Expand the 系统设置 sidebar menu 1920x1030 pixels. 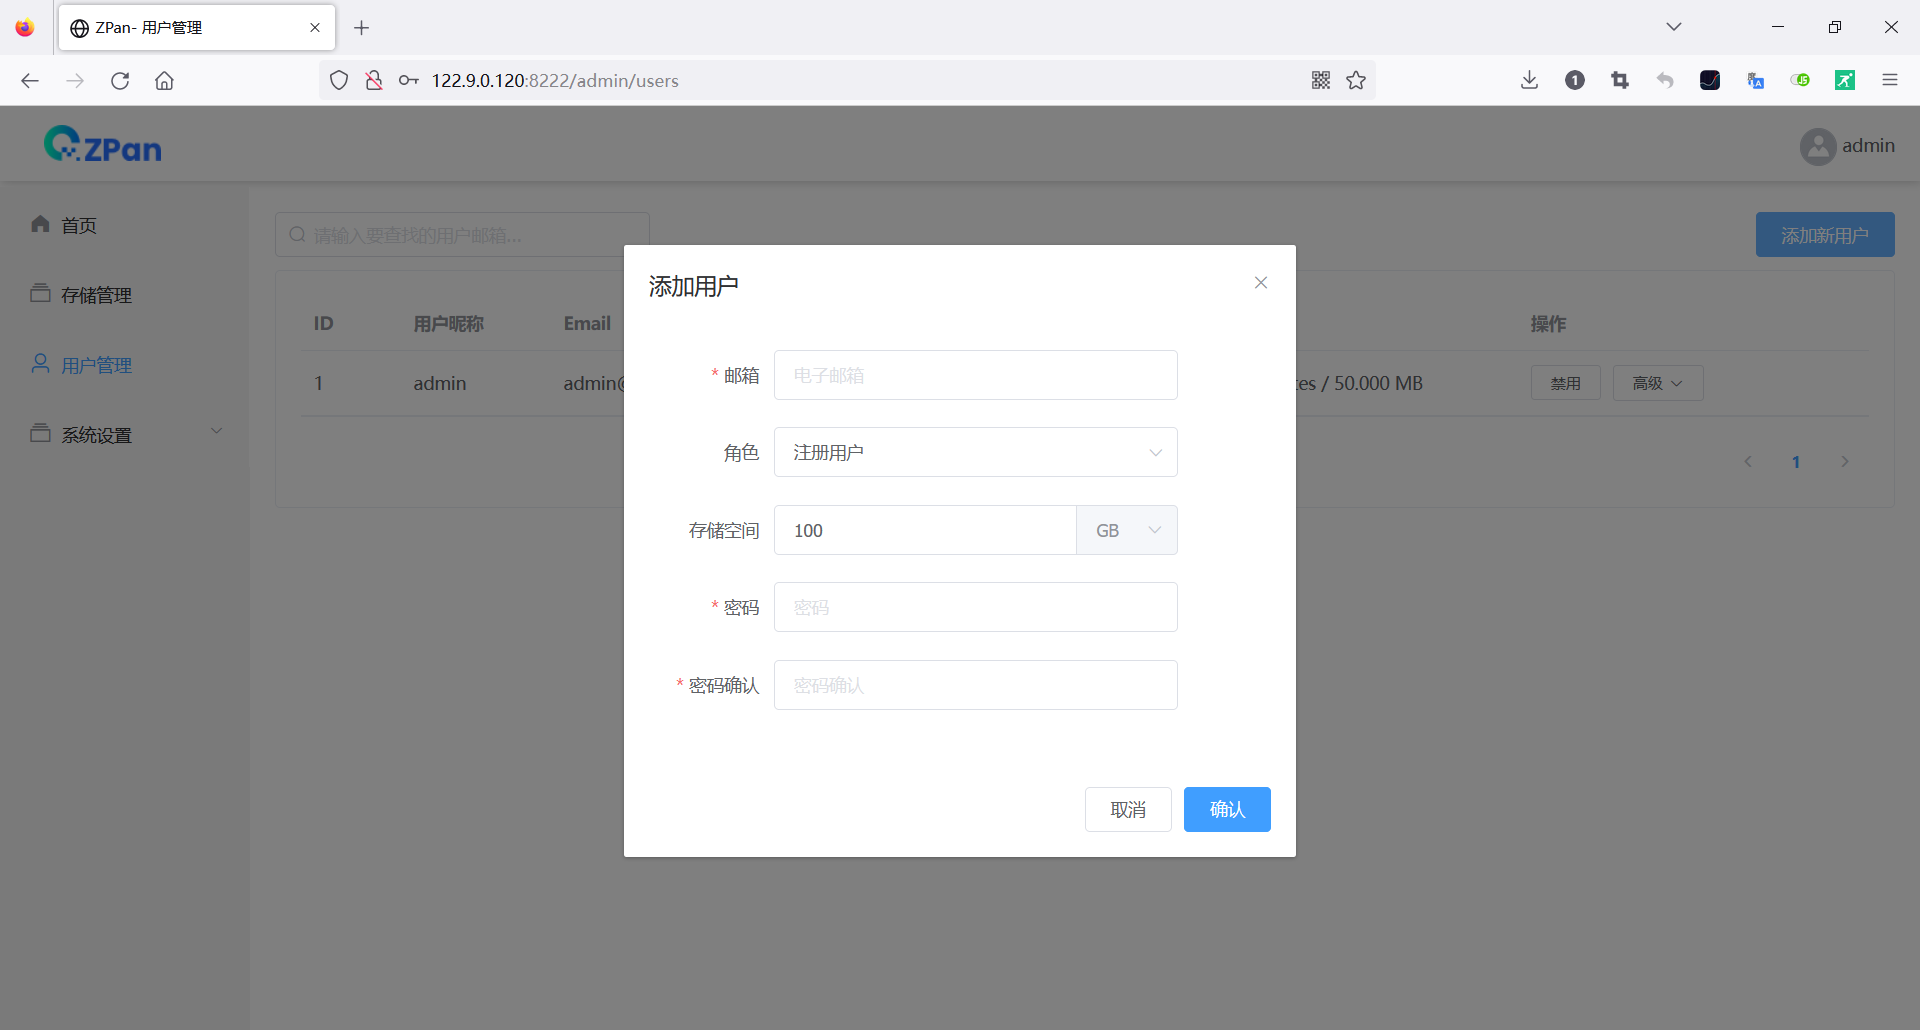(124, 435)
